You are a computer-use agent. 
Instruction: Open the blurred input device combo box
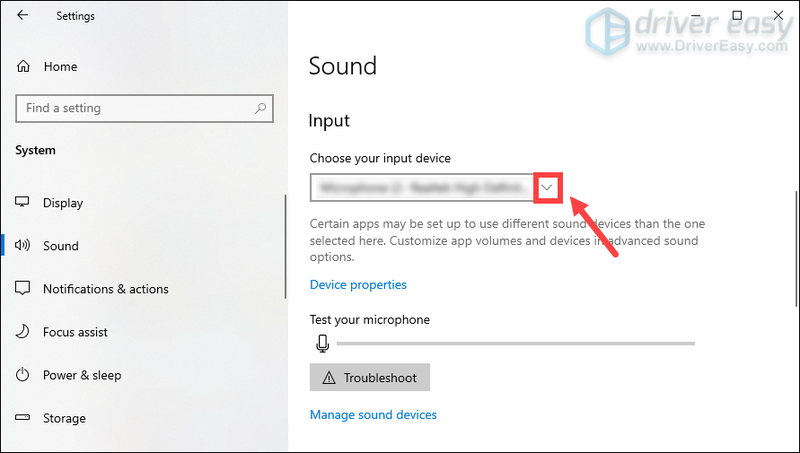pos(422,188)
